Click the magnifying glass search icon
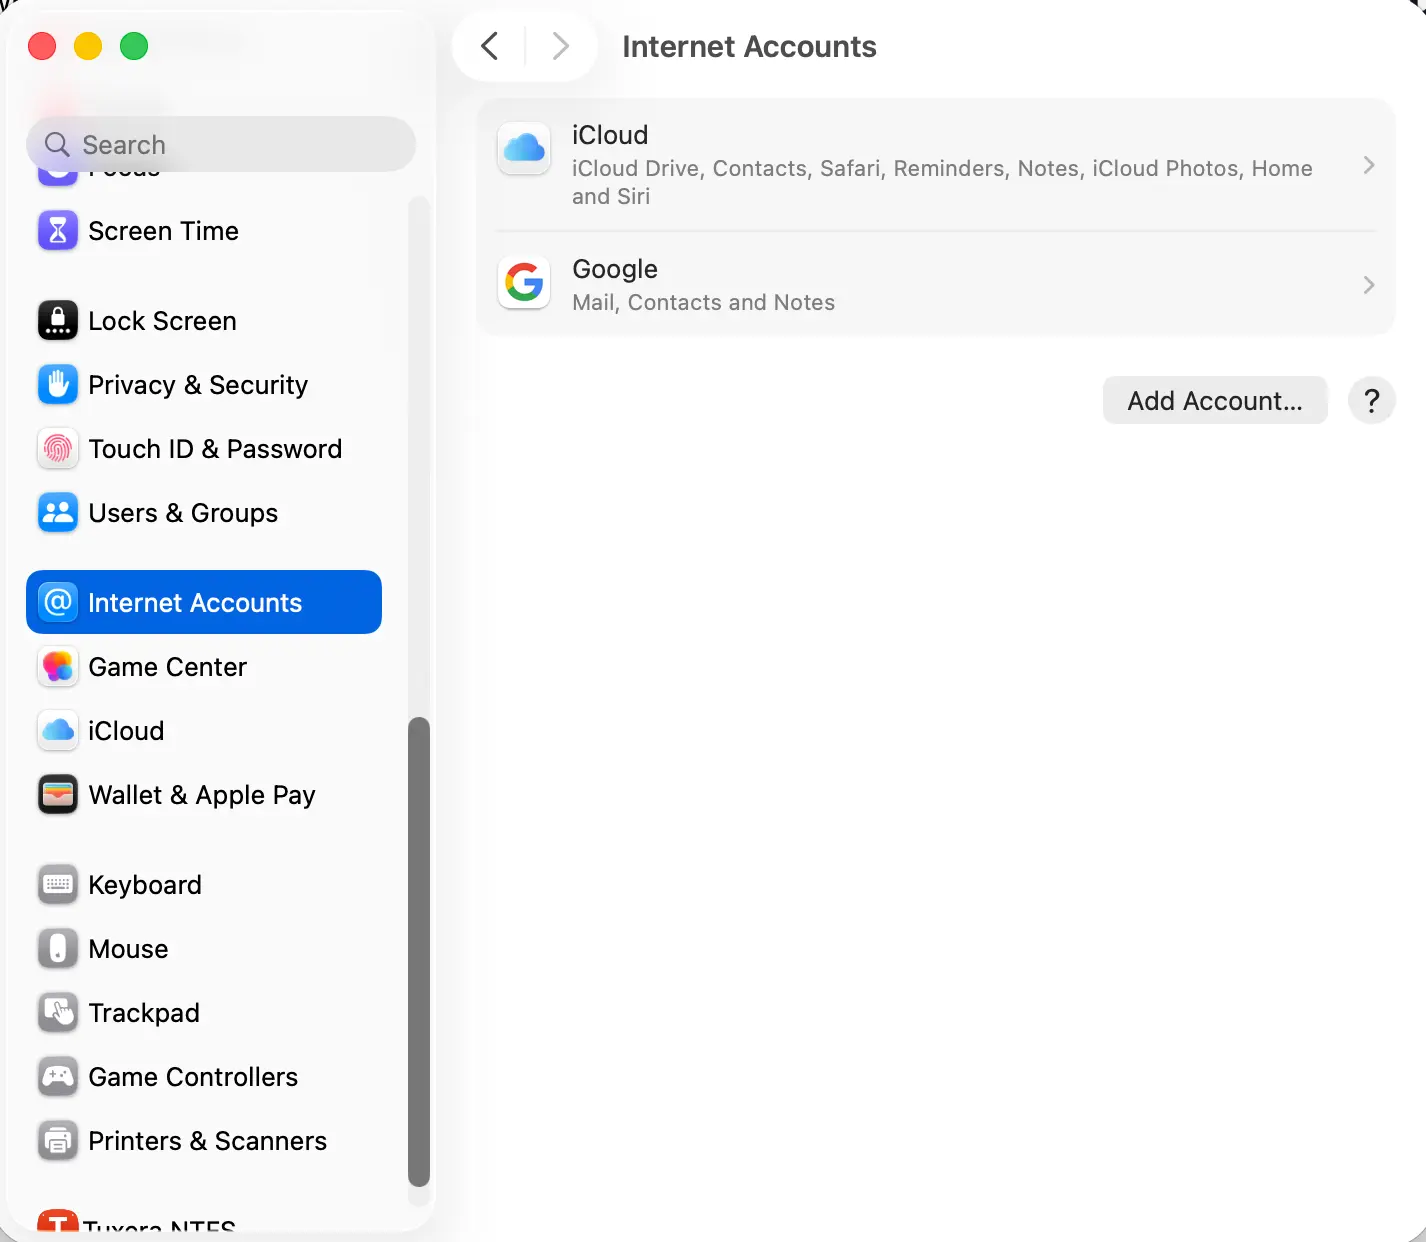Viewport: 1426px width, 1242px height. pos(57,145)
